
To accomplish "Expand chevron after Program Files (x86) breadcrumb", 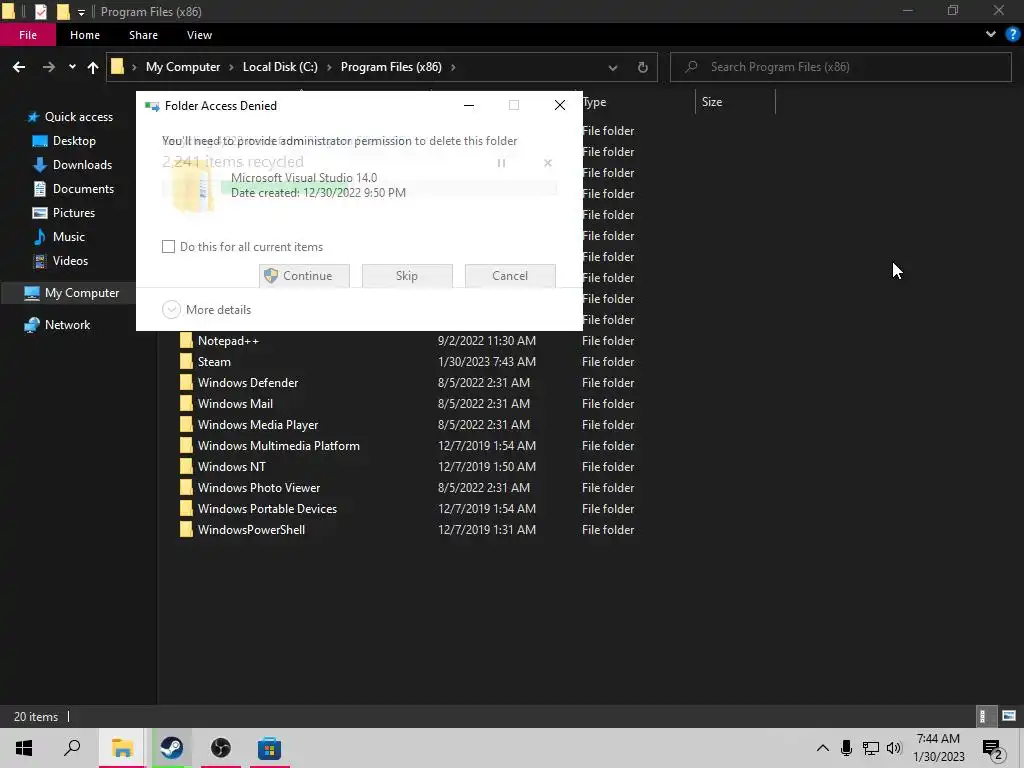I will [x=453, y=67].
